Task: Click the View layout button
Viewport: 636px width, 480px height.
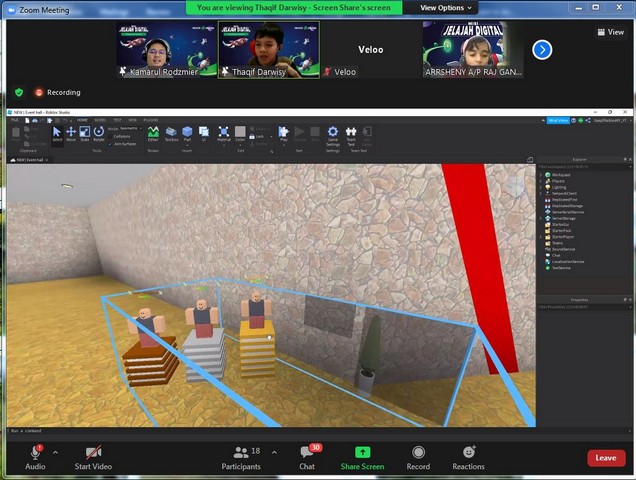Action: 609,32
